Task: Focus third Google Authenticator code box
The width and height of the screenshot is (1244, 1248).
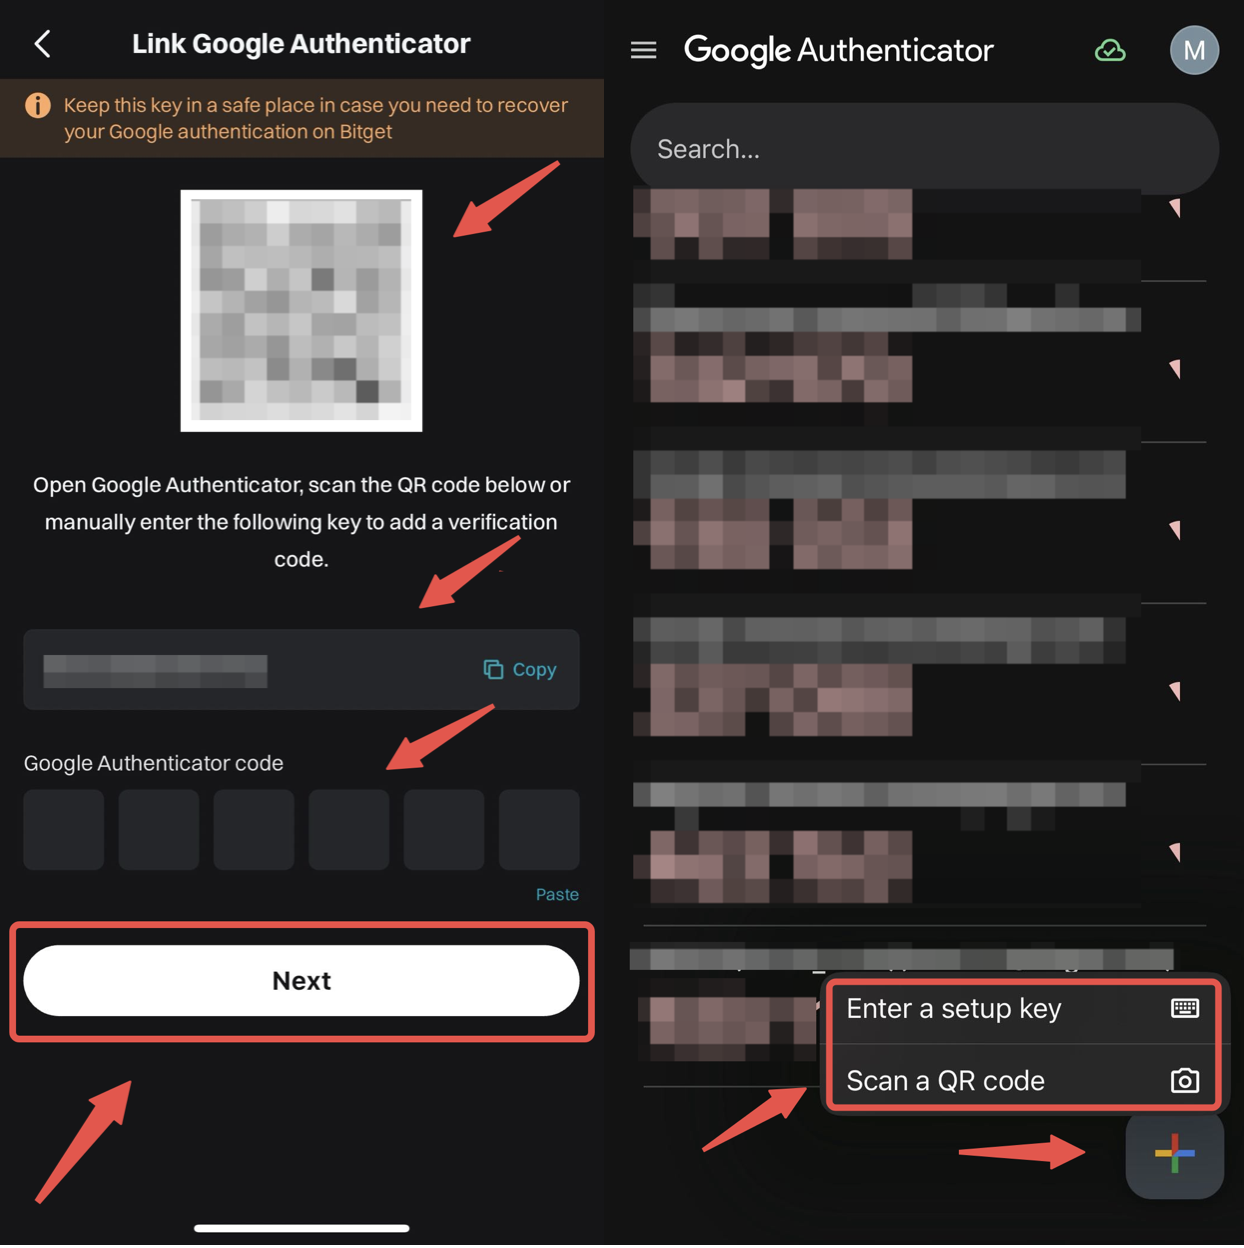Action: pyautogui.click(x=254, y=829)
